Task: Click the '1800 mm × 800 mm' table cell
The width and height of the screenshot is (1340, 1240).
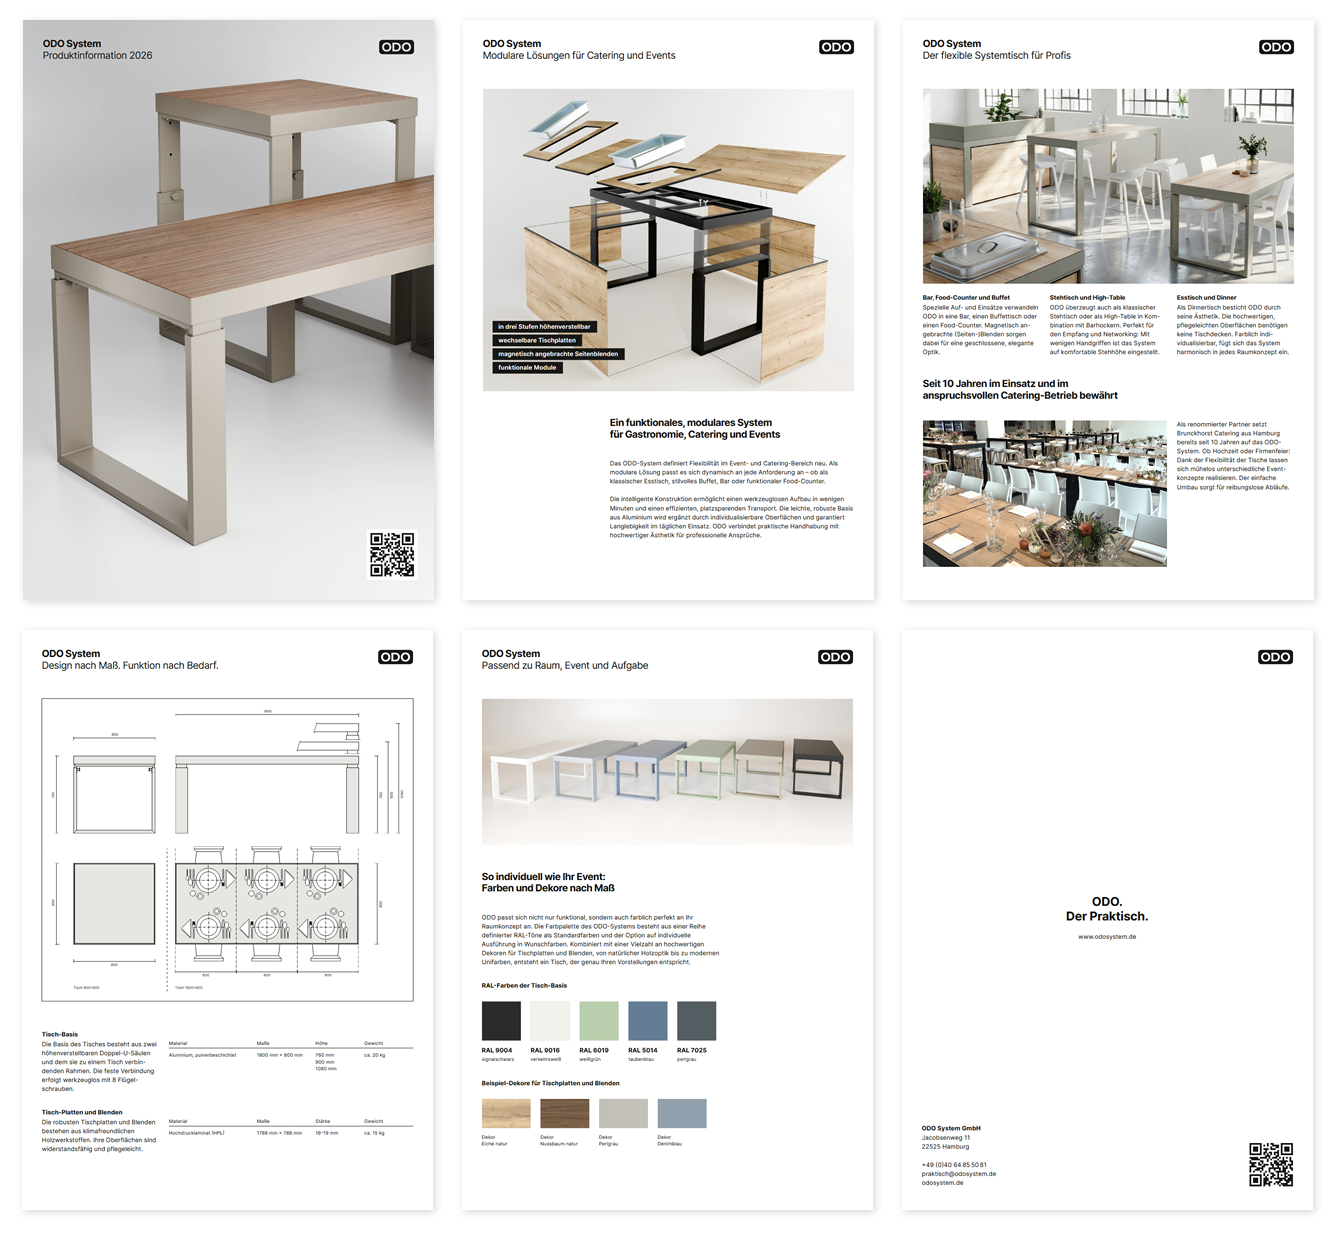Action: tap(280, 1055)
